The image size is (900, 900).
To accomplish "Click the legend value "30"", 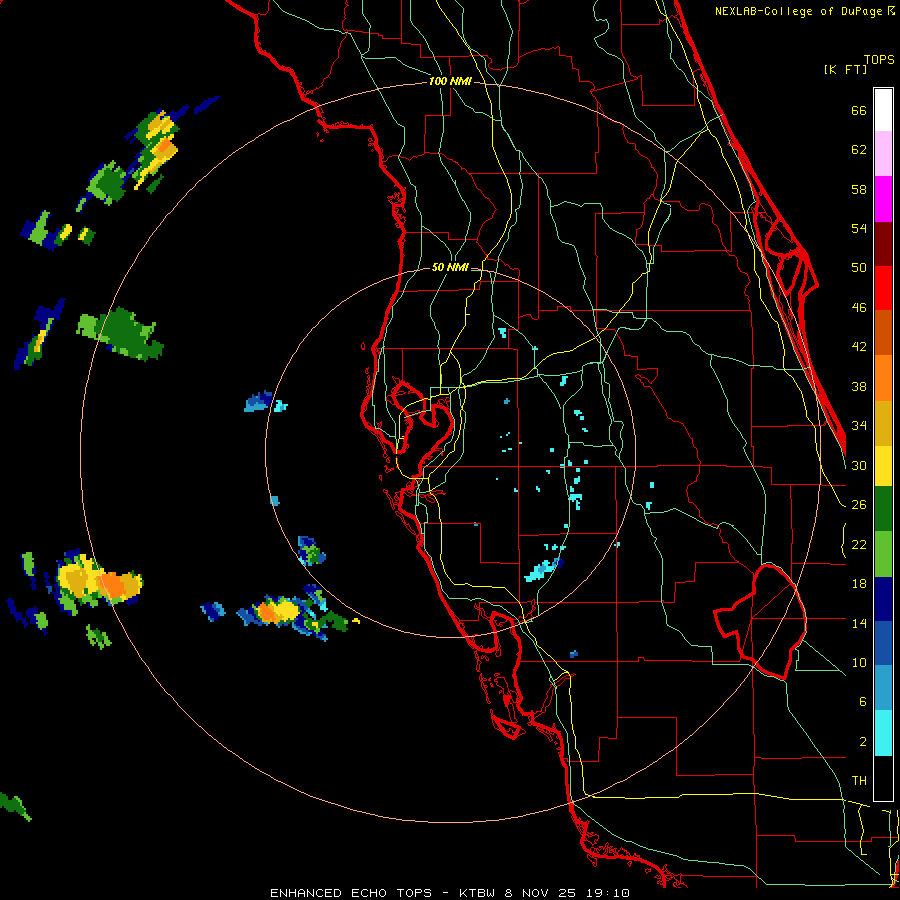I will 859,465.
